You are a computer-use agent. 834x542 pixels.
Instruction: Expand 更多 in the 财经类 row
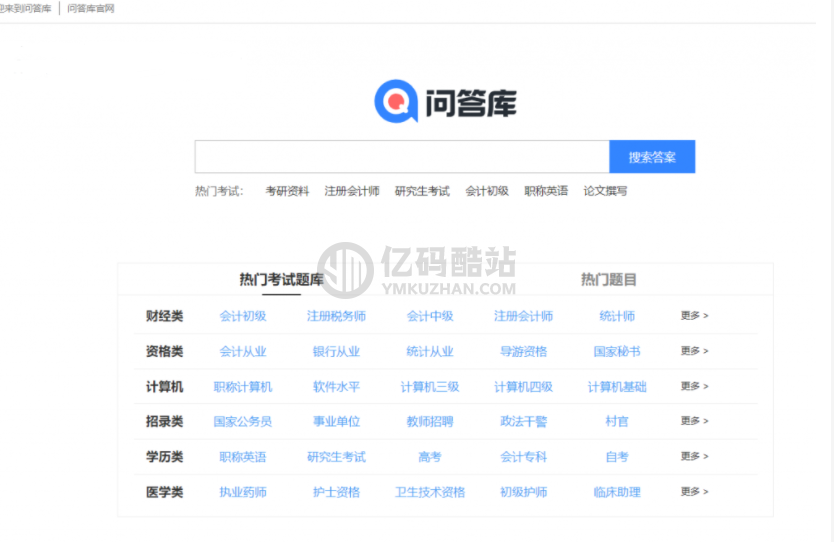pos(695,316)
